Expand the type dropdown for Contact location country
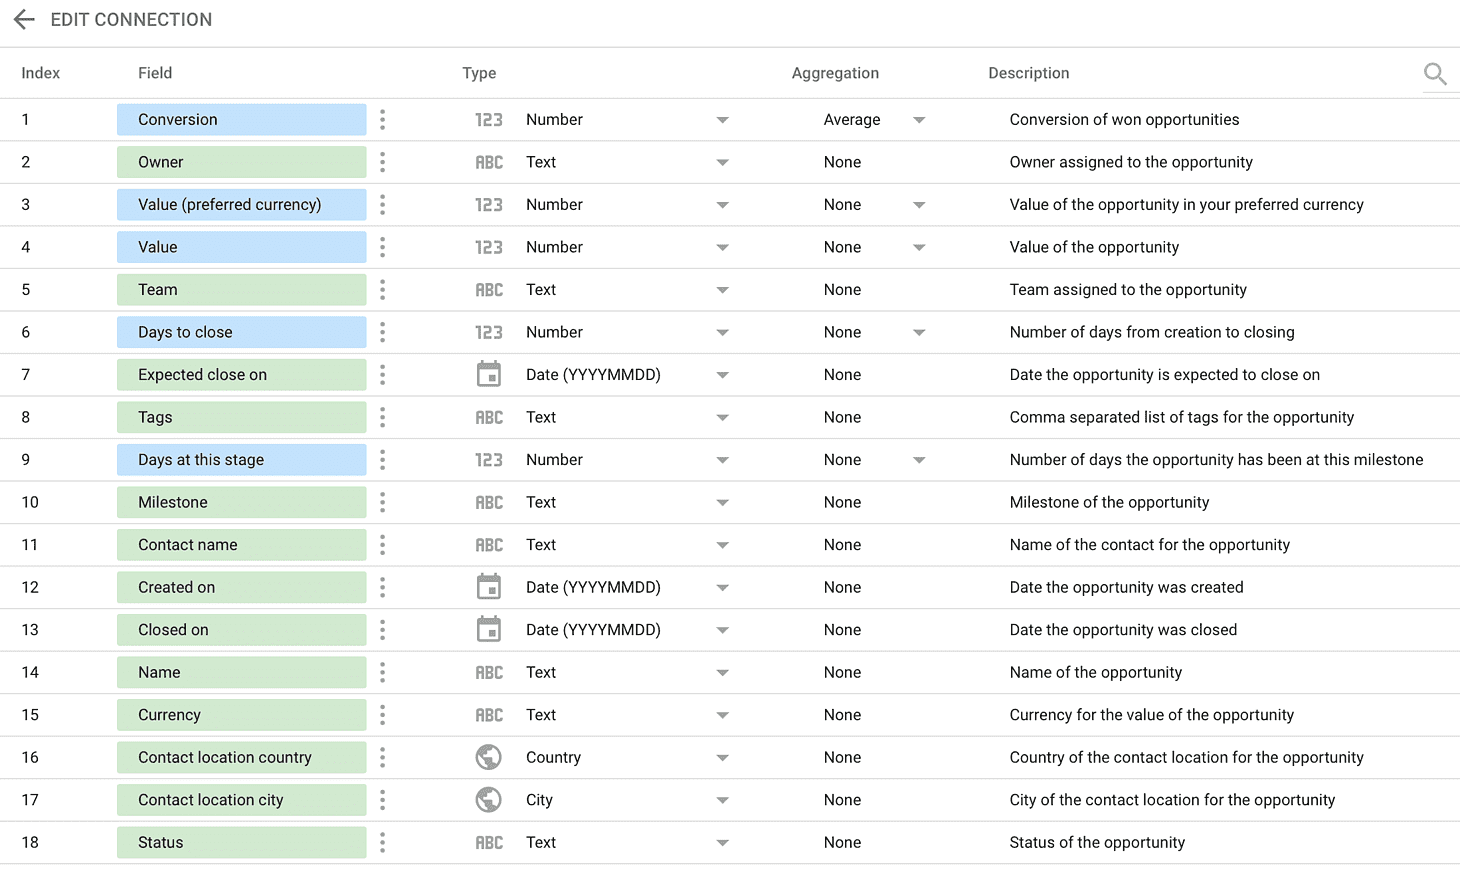This screenshot has height=881, width=1460. (x=722, y=758)
